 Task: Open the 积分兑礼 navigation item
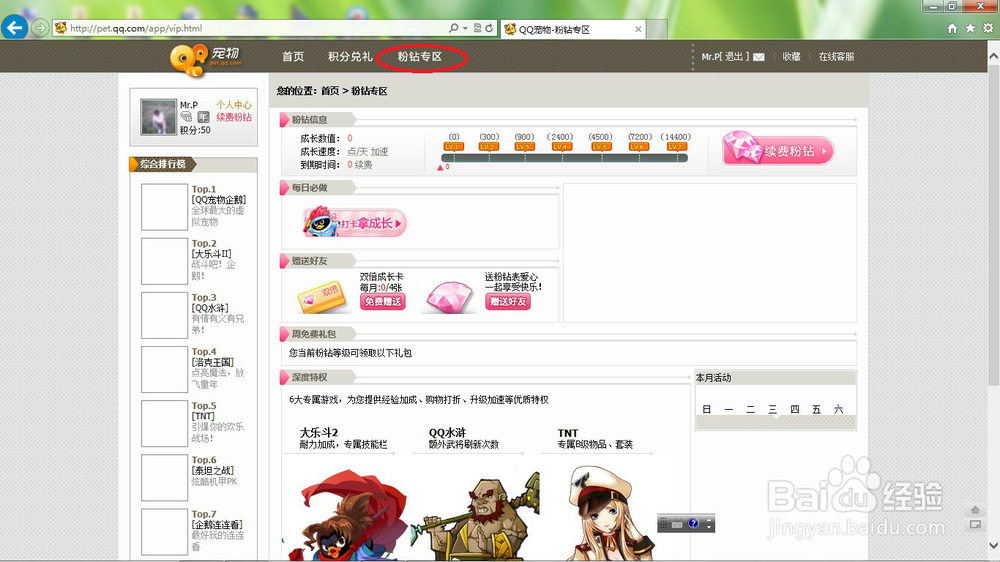[350, 57]
